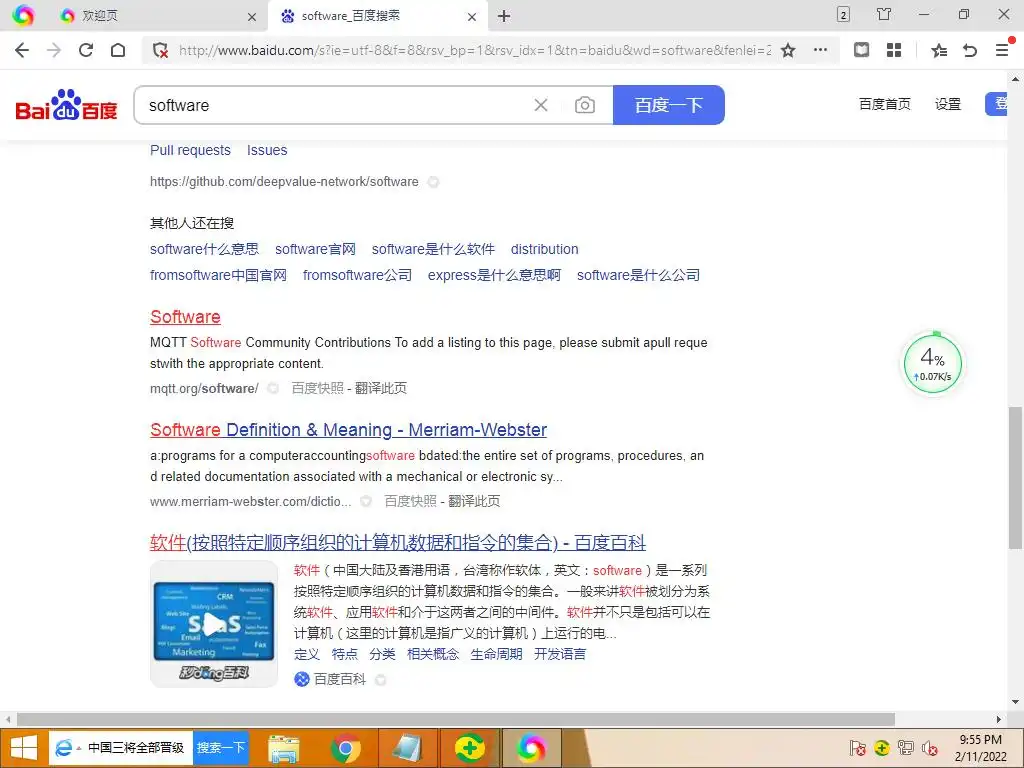Open image search camera icon
Image resolution: width=1024 pixels, height=768 pixels.
[584, 105]
